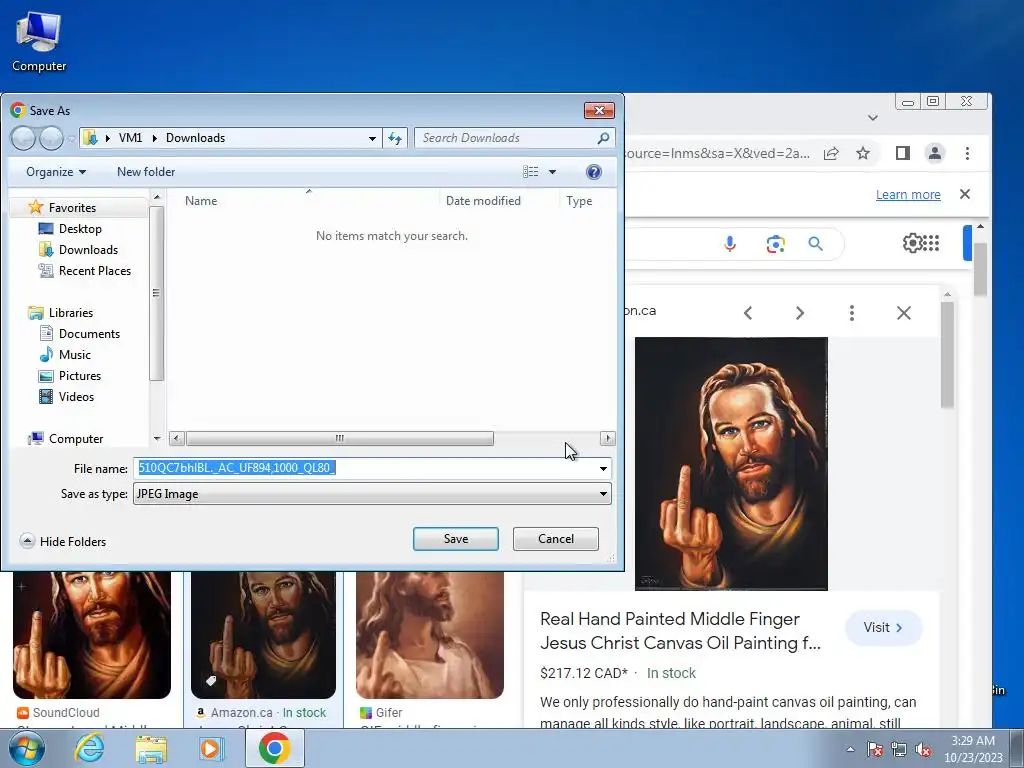Click the refresh icon beside address bar
This screenshot has height=768, width=1024.
point(395,138)
